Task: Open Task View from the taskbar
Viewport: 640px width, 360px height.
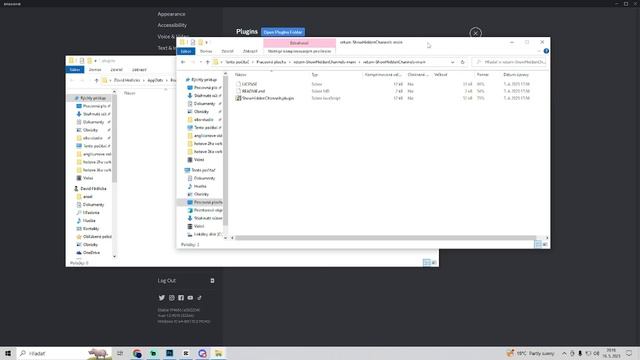Action: pyautogui.click(x=120, y=353)
